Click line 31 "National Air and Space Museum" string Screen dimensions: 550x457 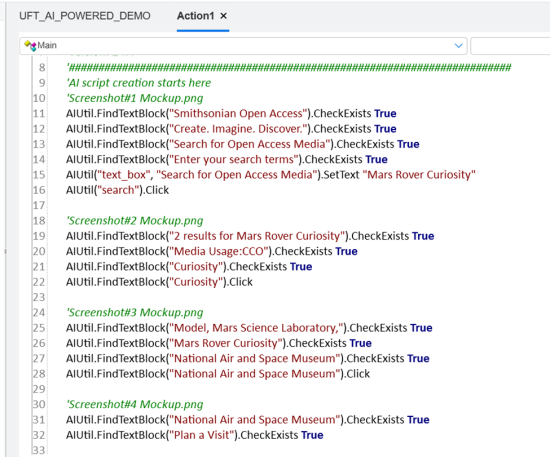[255, 420]
